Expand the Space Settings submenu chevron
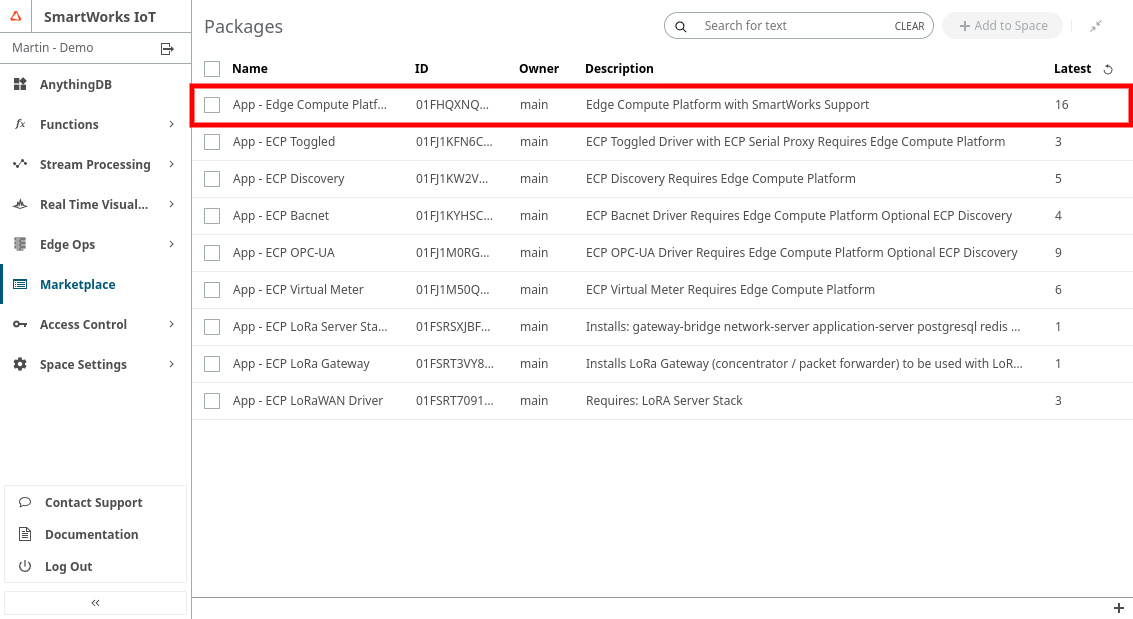 click(171, 364)
